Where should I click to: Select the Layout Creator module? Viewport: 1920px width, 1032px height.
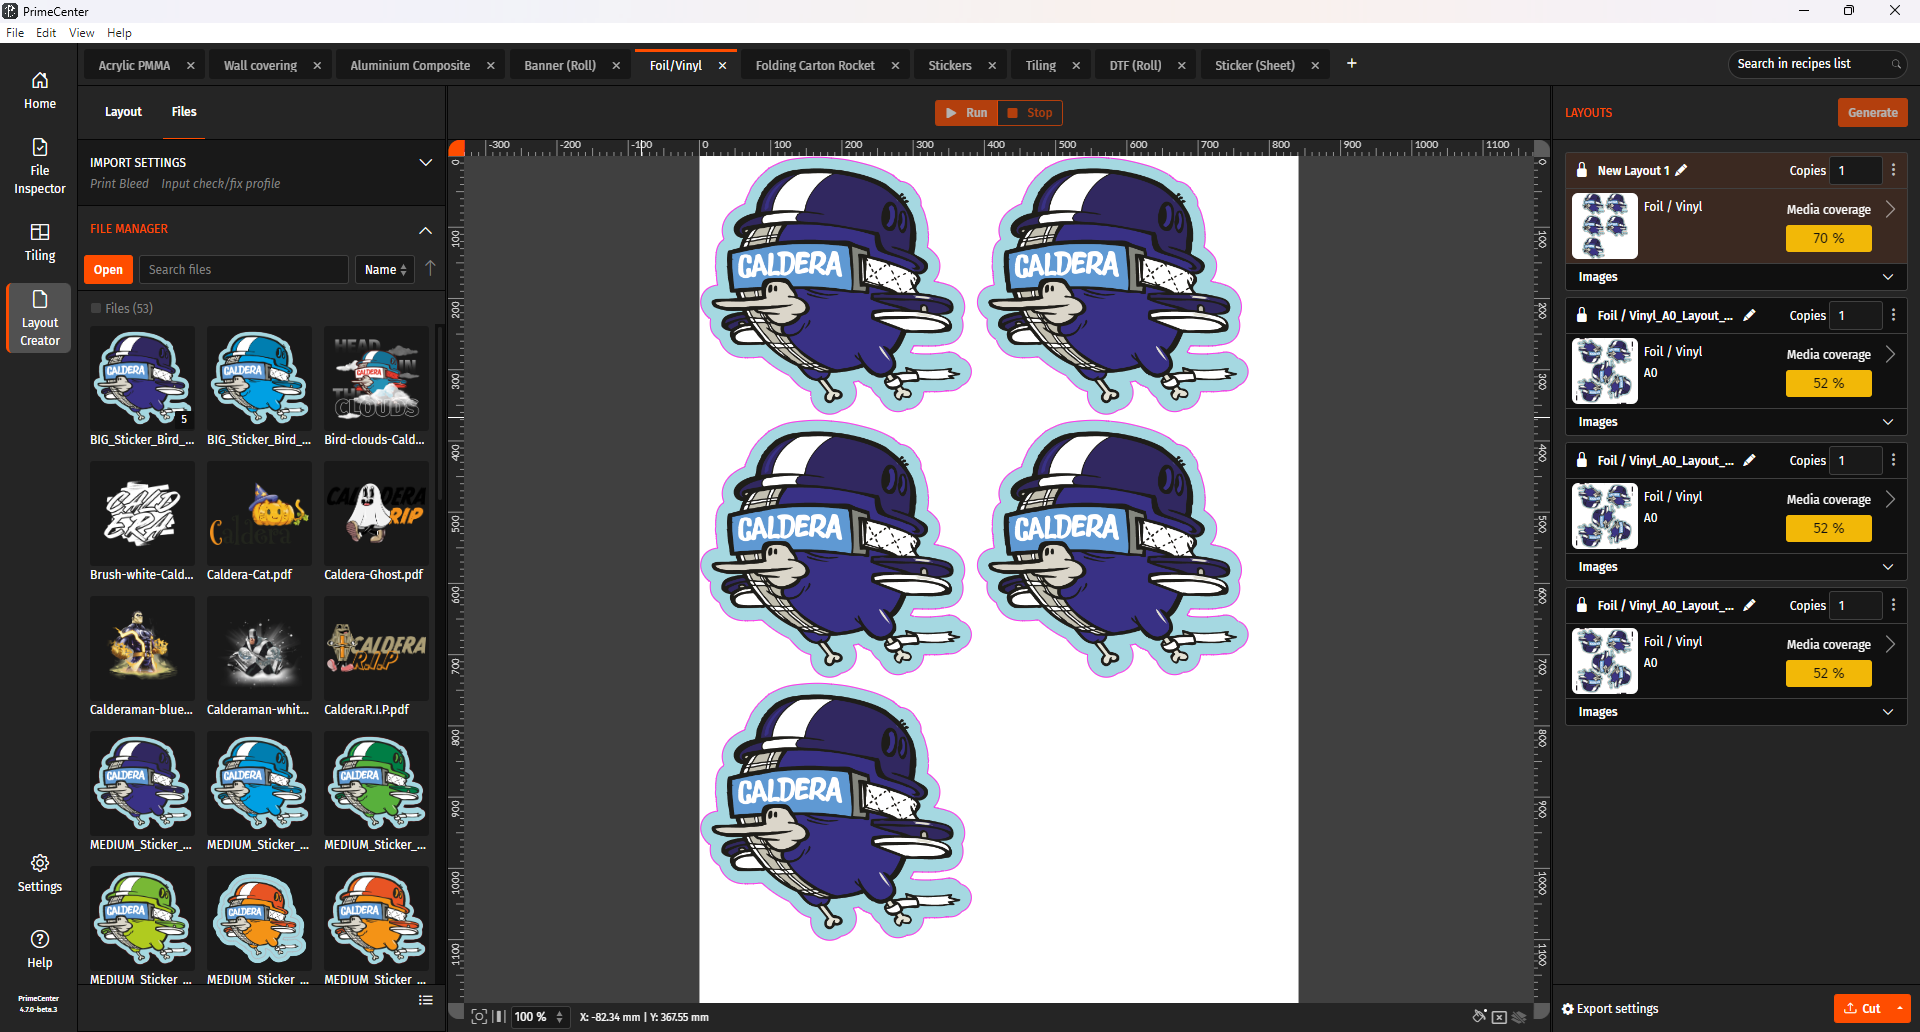(x=40, y=318)
